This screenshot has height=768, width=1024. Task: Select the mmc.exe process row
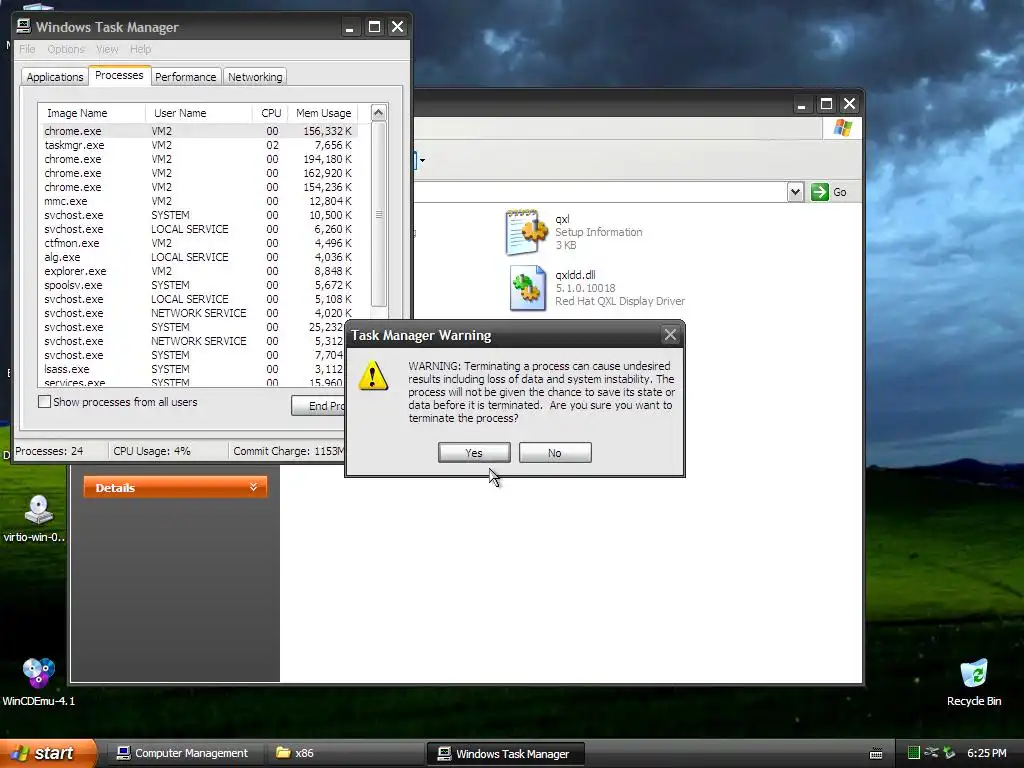pos(198,201)
